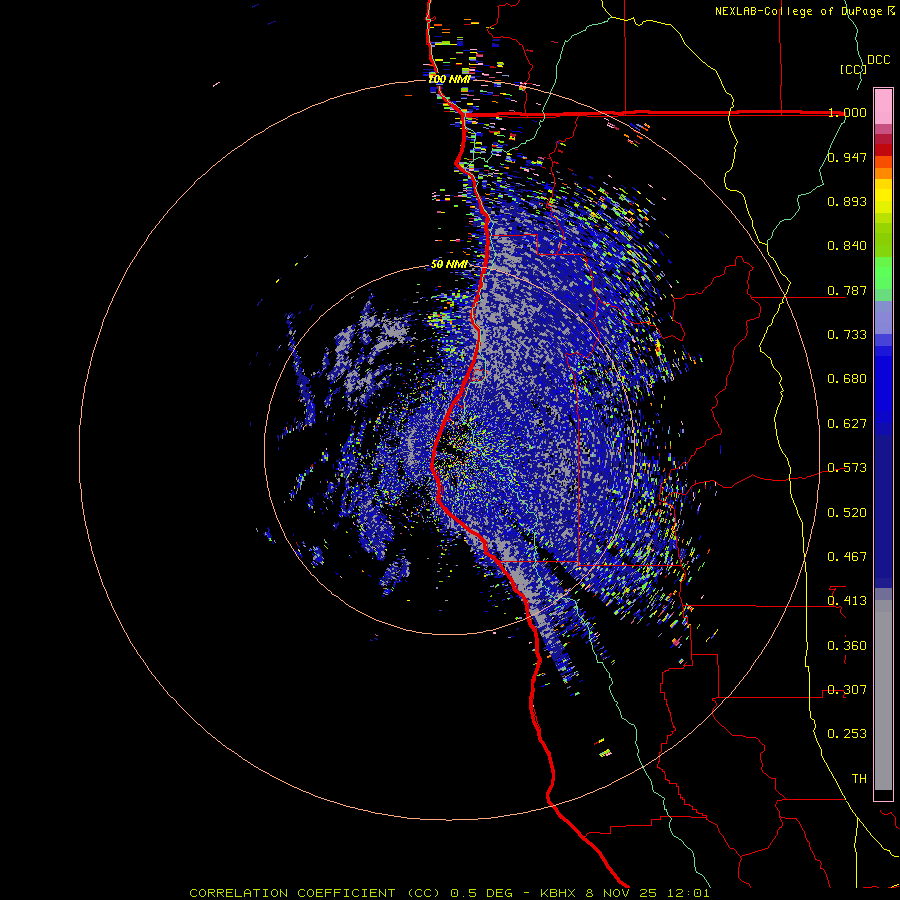Select the 0.680 scale value
The image size is (900, 900).
click(847, 379)
